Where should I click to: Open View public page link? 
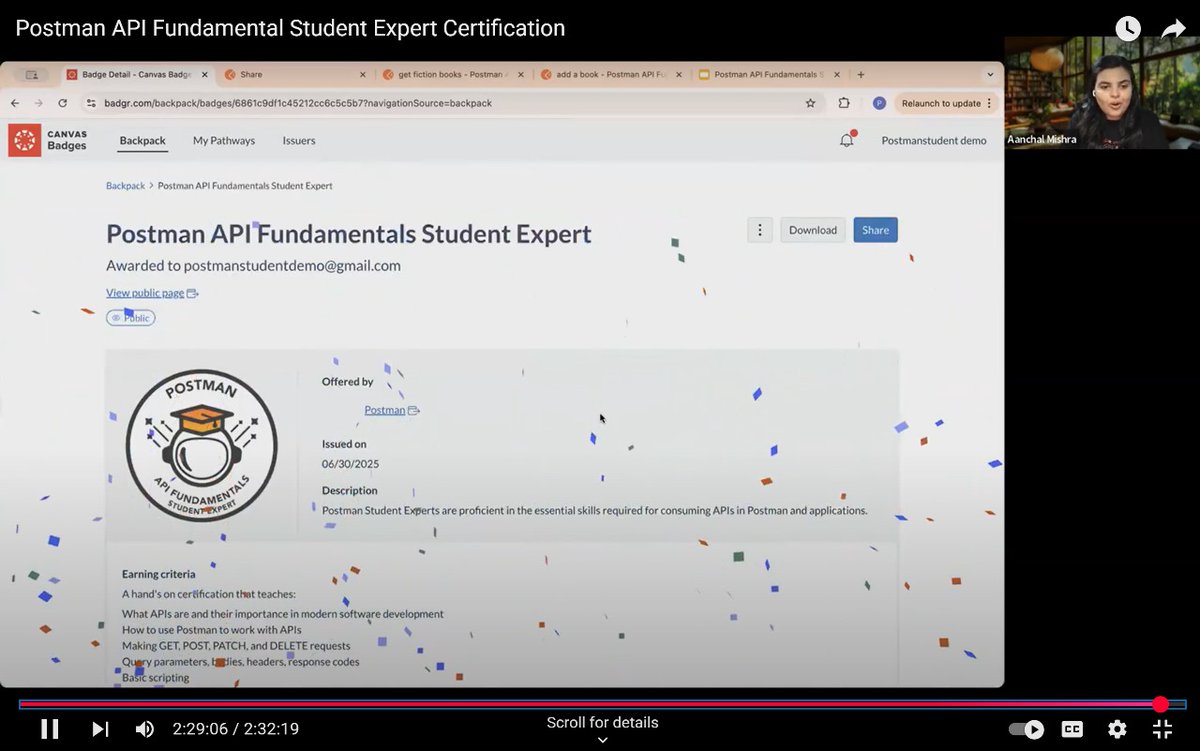tap(152, 293)
